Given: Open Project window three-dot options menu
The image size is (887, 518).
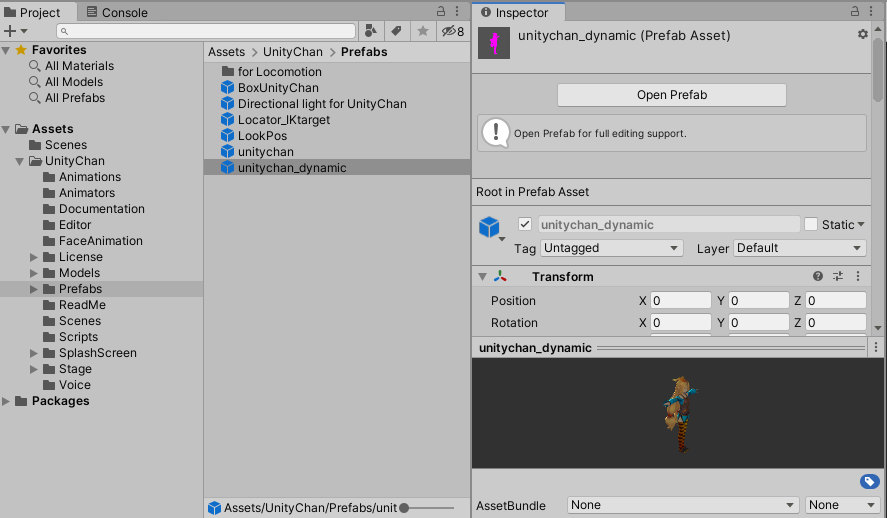Looking at the screenshot, I should [x=457, y=11].
